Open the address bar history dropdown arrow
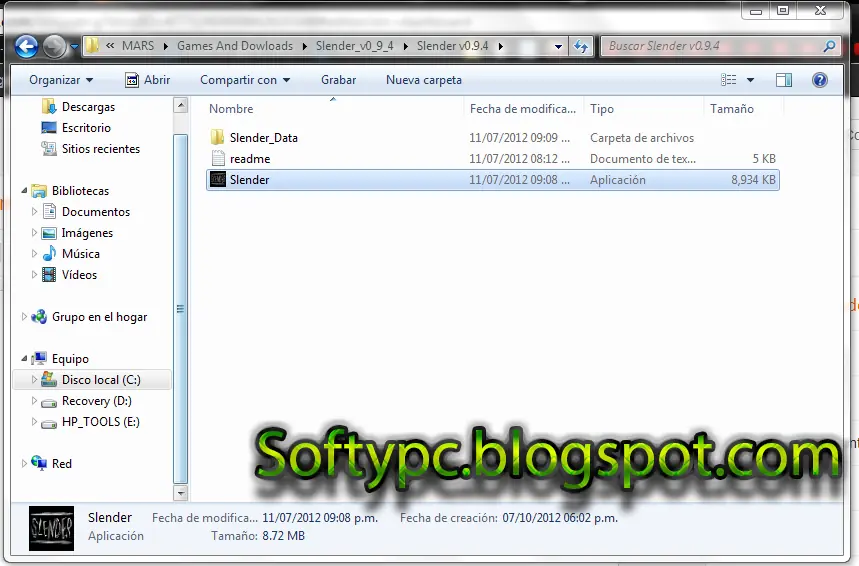 click(x=558, y=47)
